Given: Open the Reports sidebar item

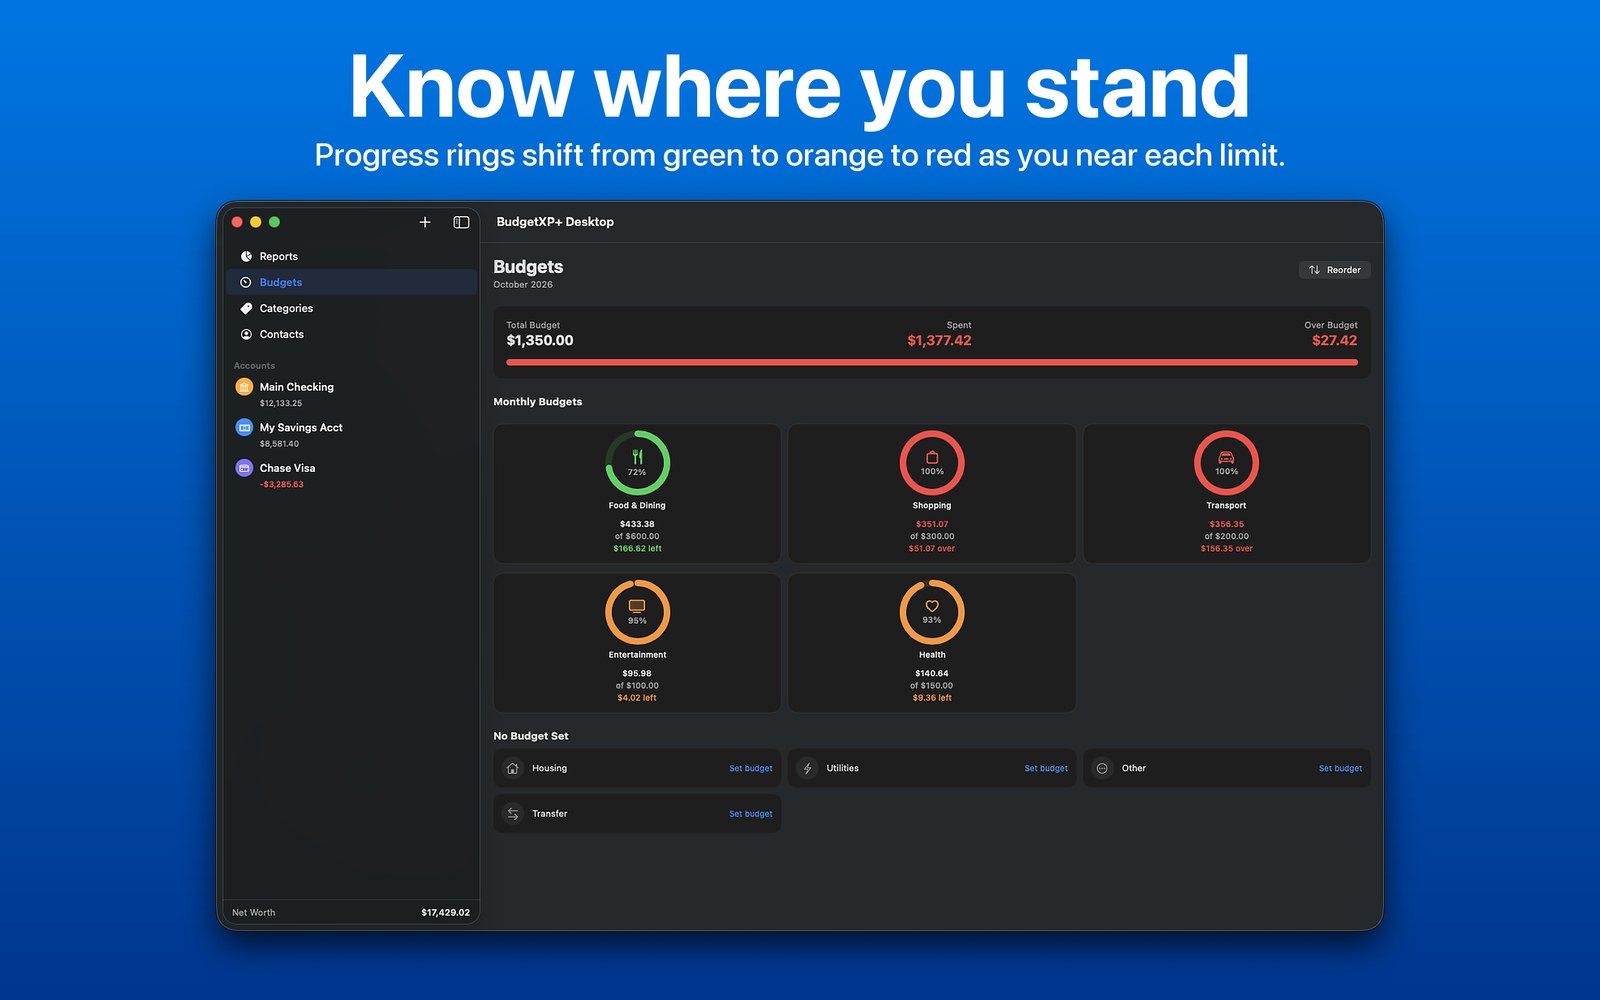Looking at the screenshot, I should pyautogui.click(x=351, y=257).
